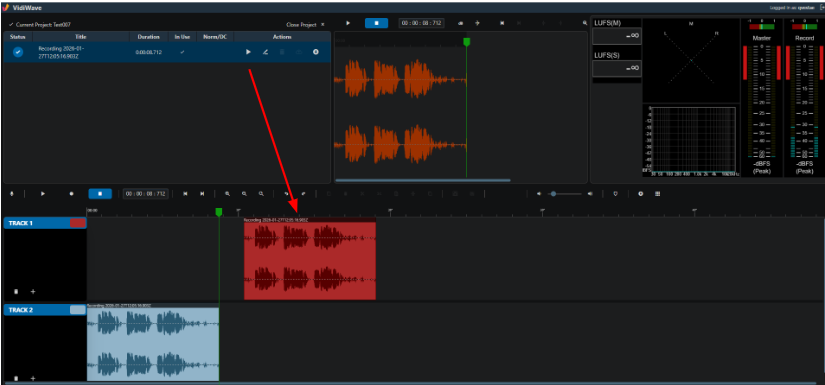The width and height of the screenshot is (825, 385).
Task: Click the timeline record button
Action: (x=72, y=194)
